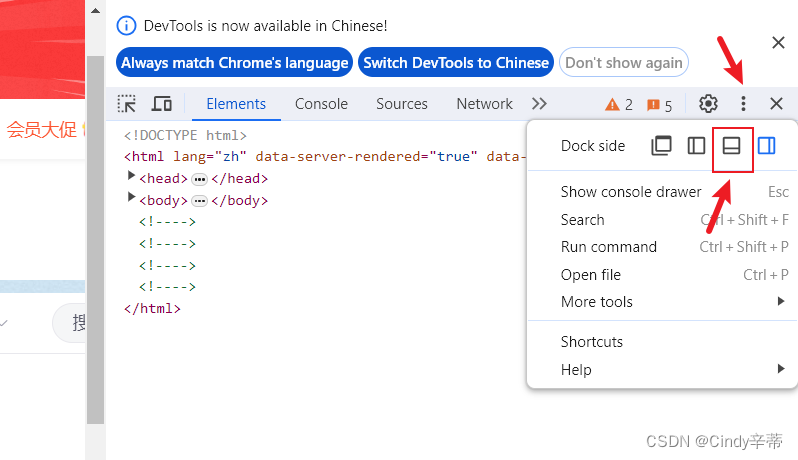The height and width of the screenshot is (460, 798).
Task: Expand the head element node
Action: [x=131, y=176]
